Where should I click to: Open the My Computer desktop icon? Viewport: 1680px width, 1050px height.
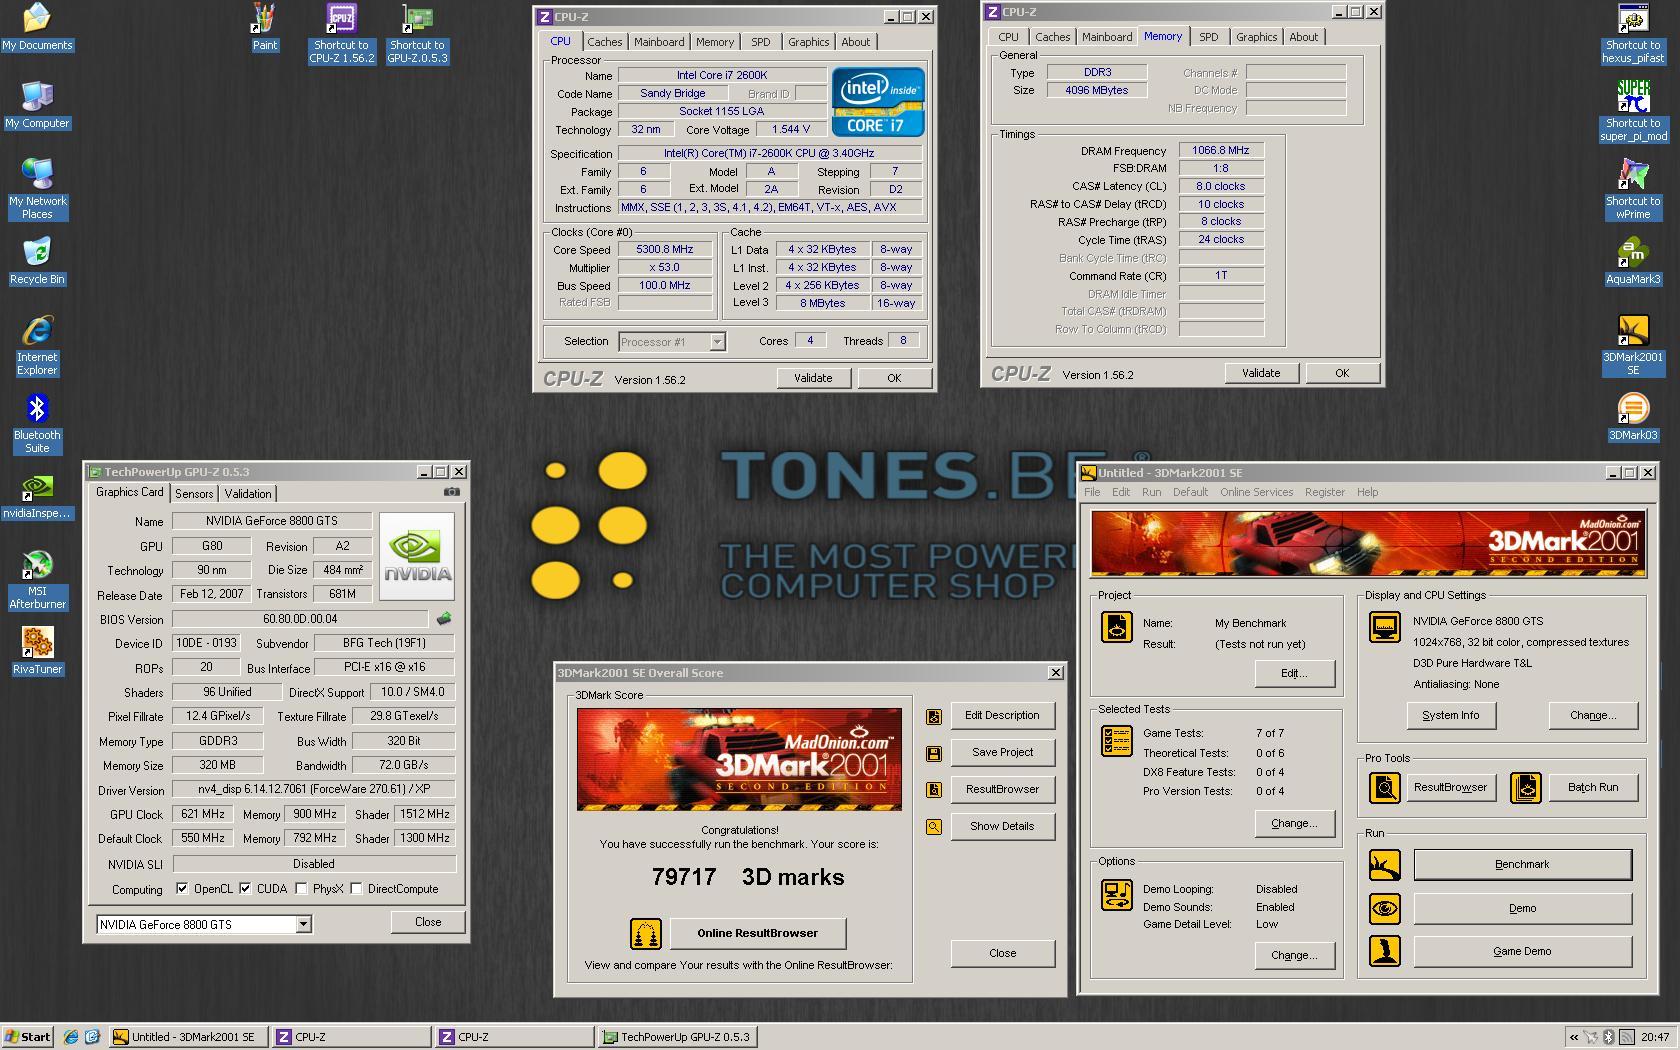click(37, 105)
